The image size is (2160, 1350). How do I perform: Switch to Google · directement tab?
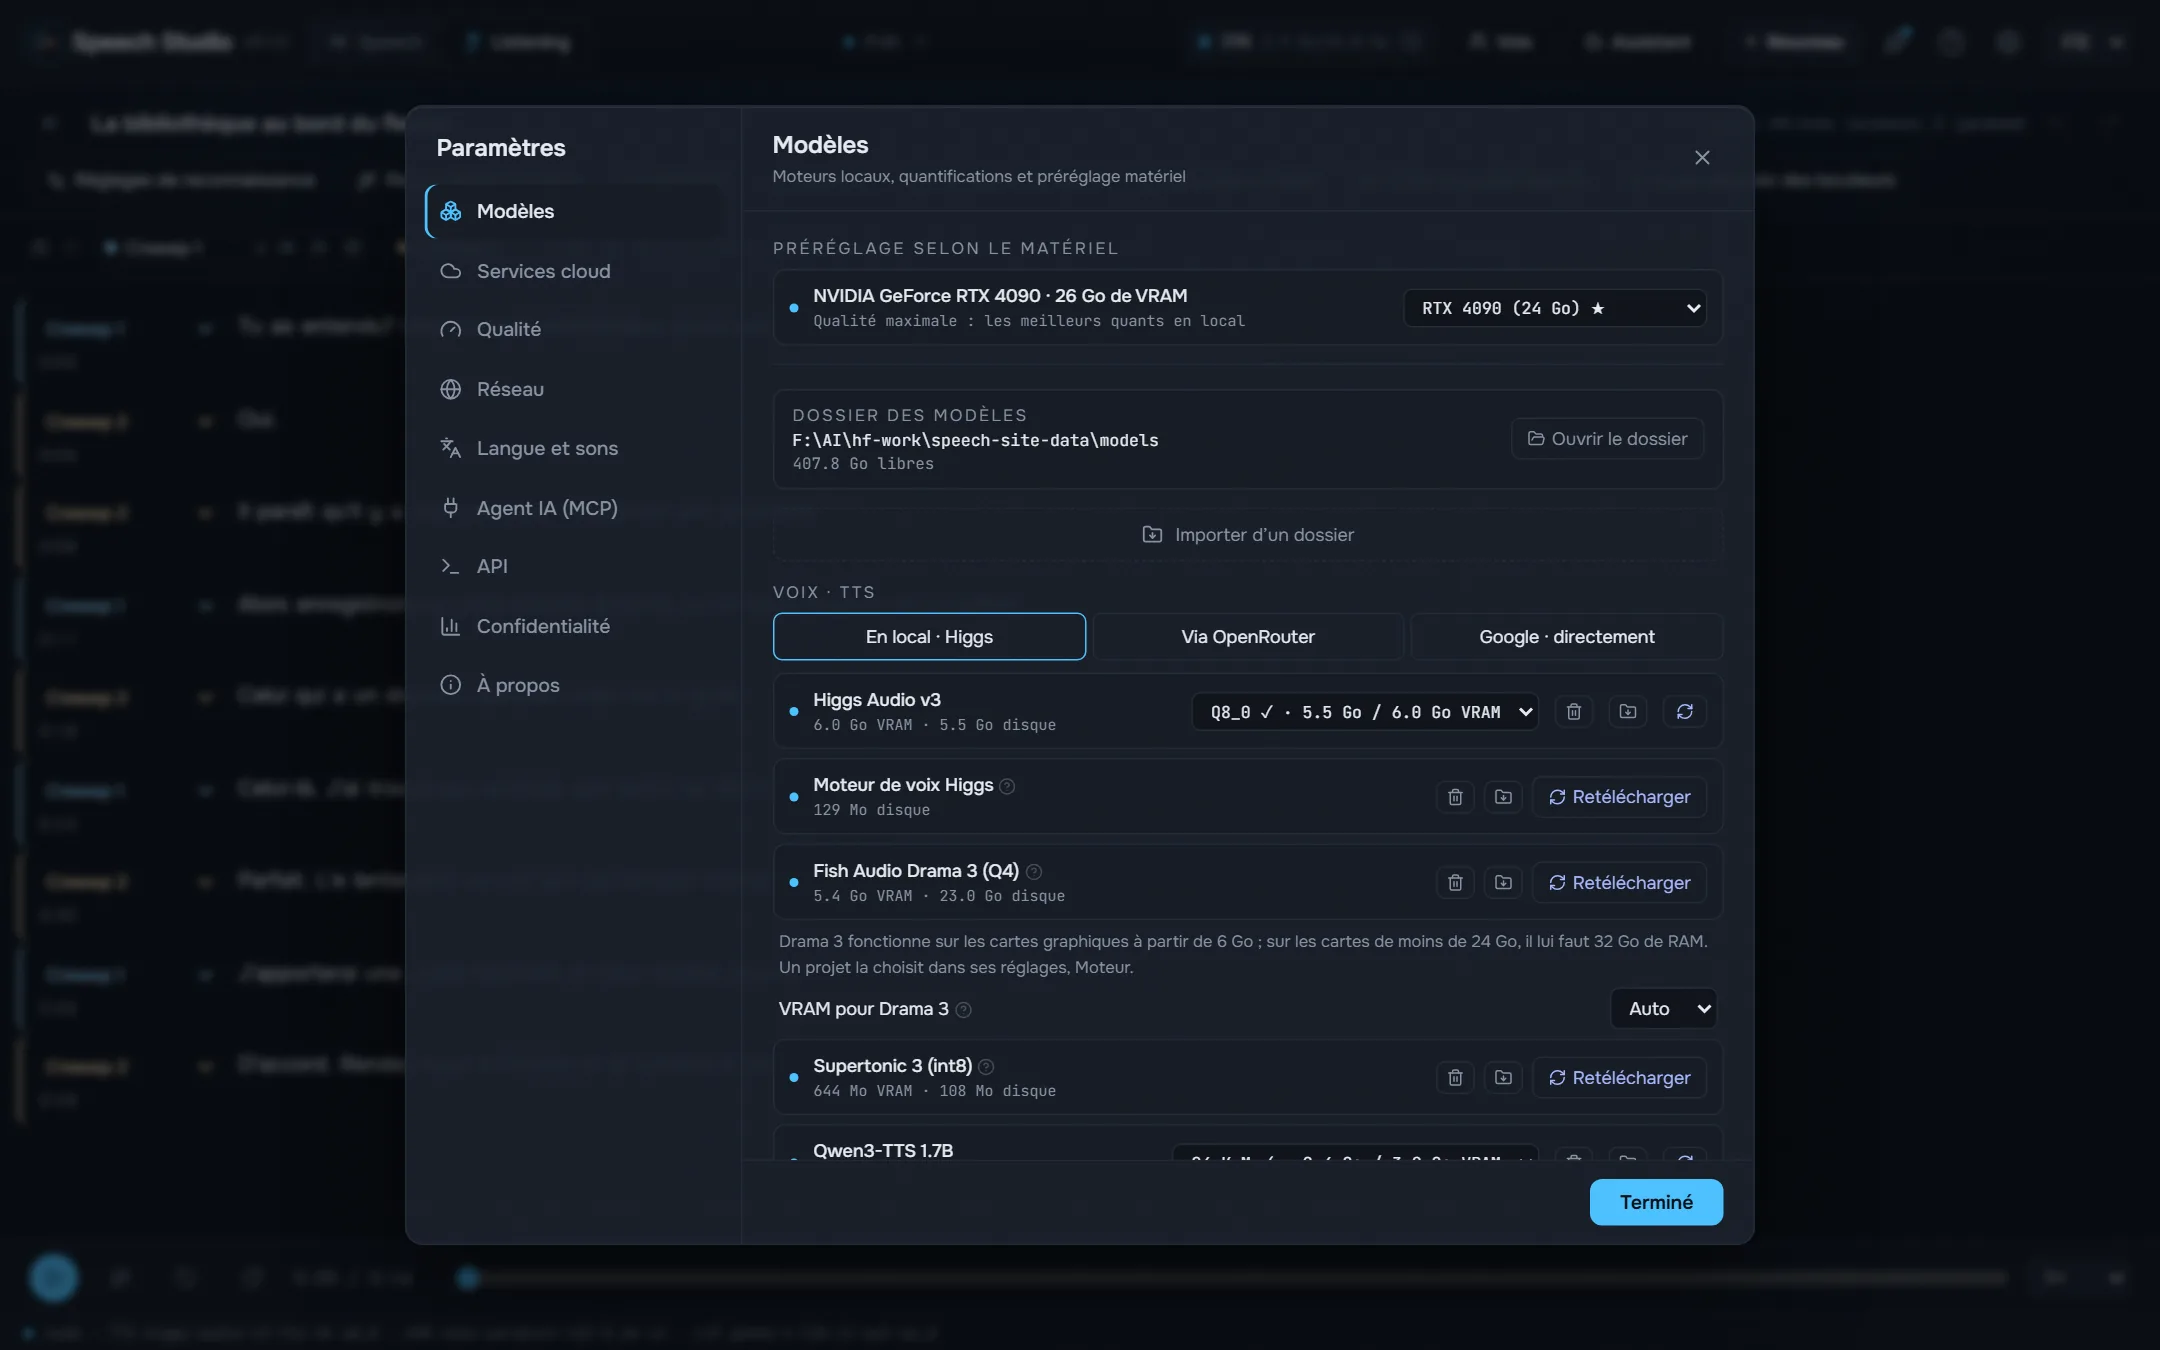(x=1567, y=637)
